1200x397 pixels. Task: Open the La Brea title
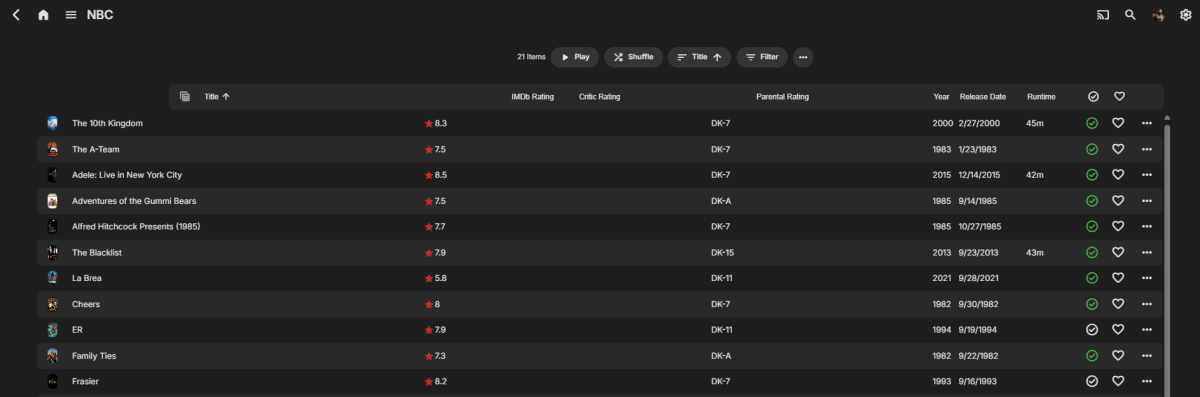pos(87,278)
